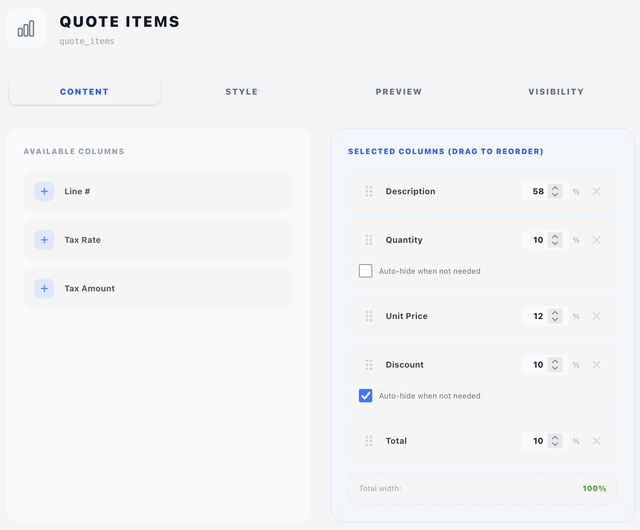Image resolution: width=640 pixels, height=530 pixels.
Task: Switch to the Visibility tab
Action: point(556,92)
